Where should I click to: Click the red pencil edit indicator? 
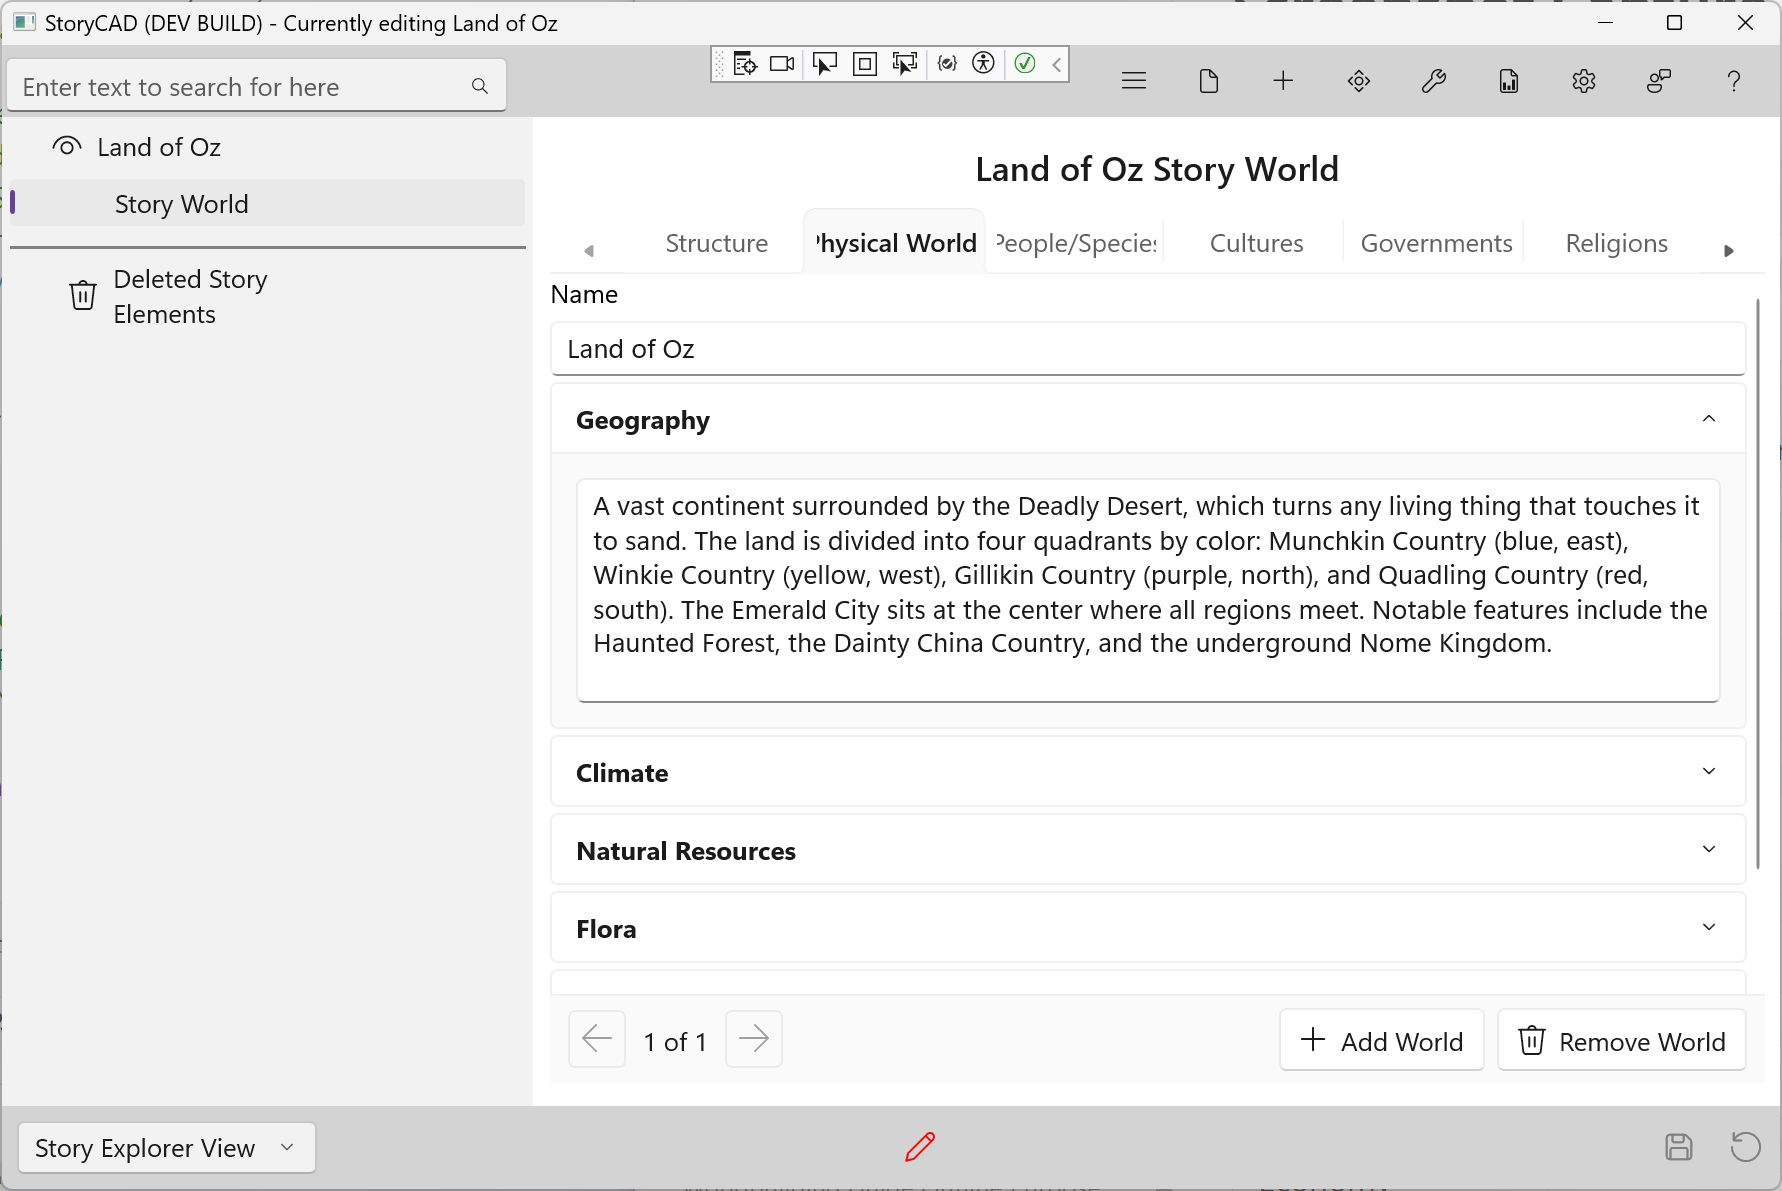[x=920, y=1146]
